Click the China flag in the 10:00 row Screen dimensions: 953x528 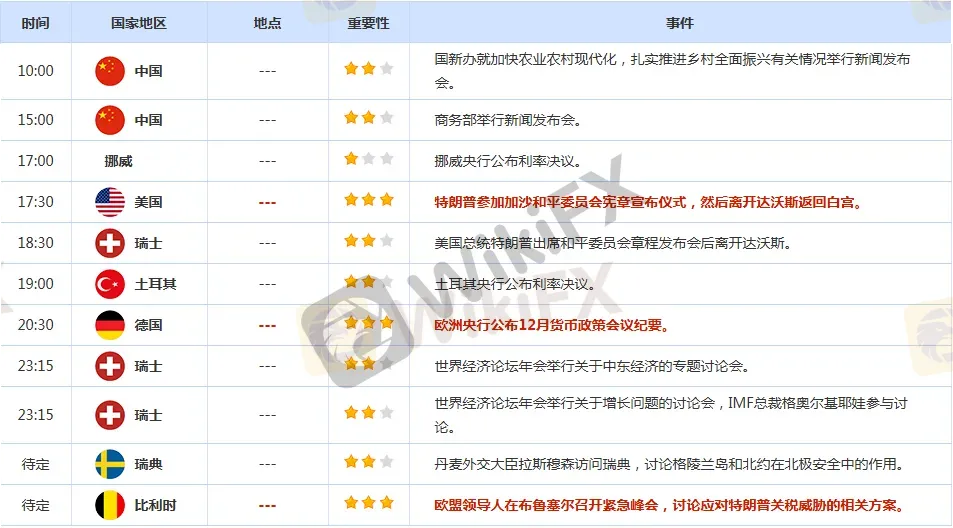coord(109,71)
